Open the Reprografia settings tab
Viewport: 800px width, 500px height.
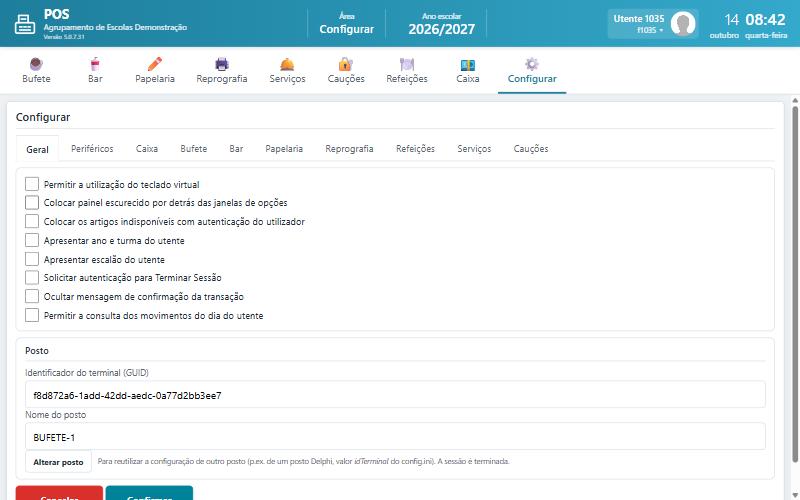(x=349, y=148)
